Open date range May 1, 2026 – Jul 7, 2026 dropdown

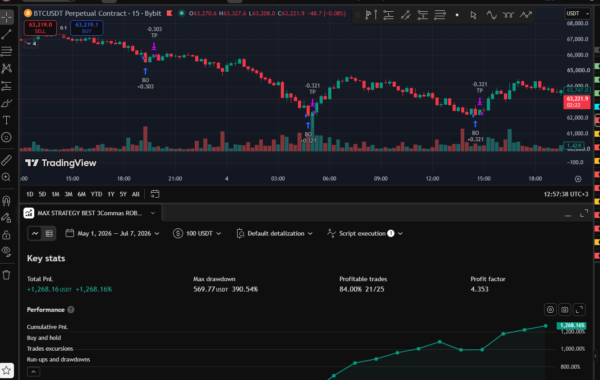(112, 233)
